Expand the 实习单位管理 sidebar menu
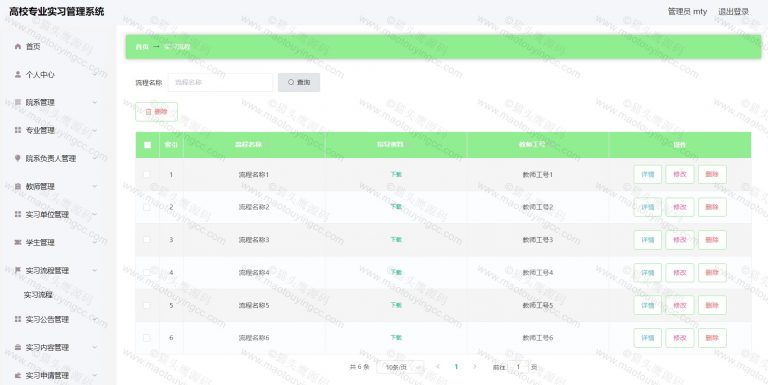Image resolution: width=768 pixels, height=385 pixels. (x=58, y=215)
